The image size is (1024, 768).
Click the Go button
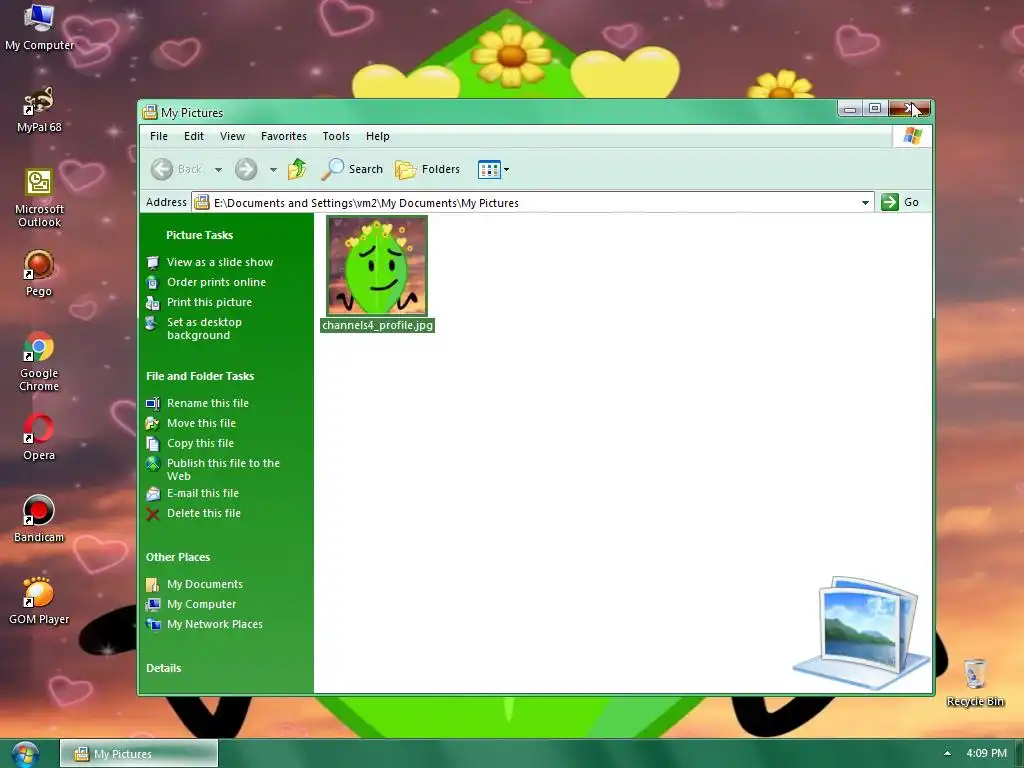[x=900, y=202]
